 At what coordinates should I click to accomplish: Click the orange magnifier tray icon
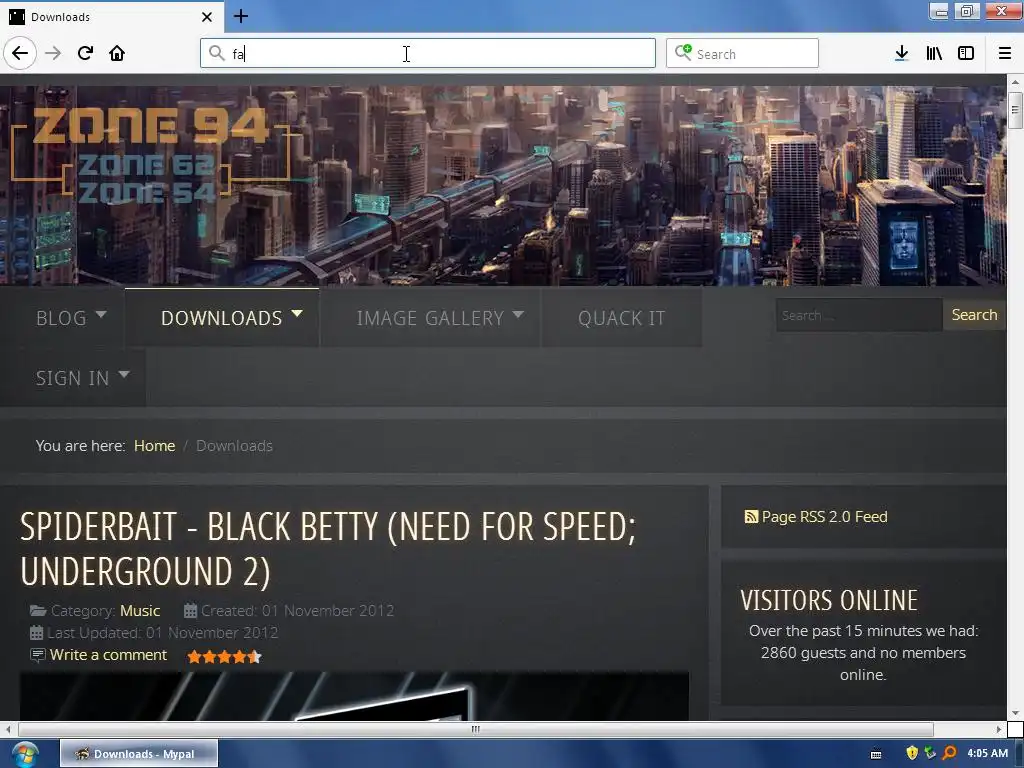click(x=950, y=753)
